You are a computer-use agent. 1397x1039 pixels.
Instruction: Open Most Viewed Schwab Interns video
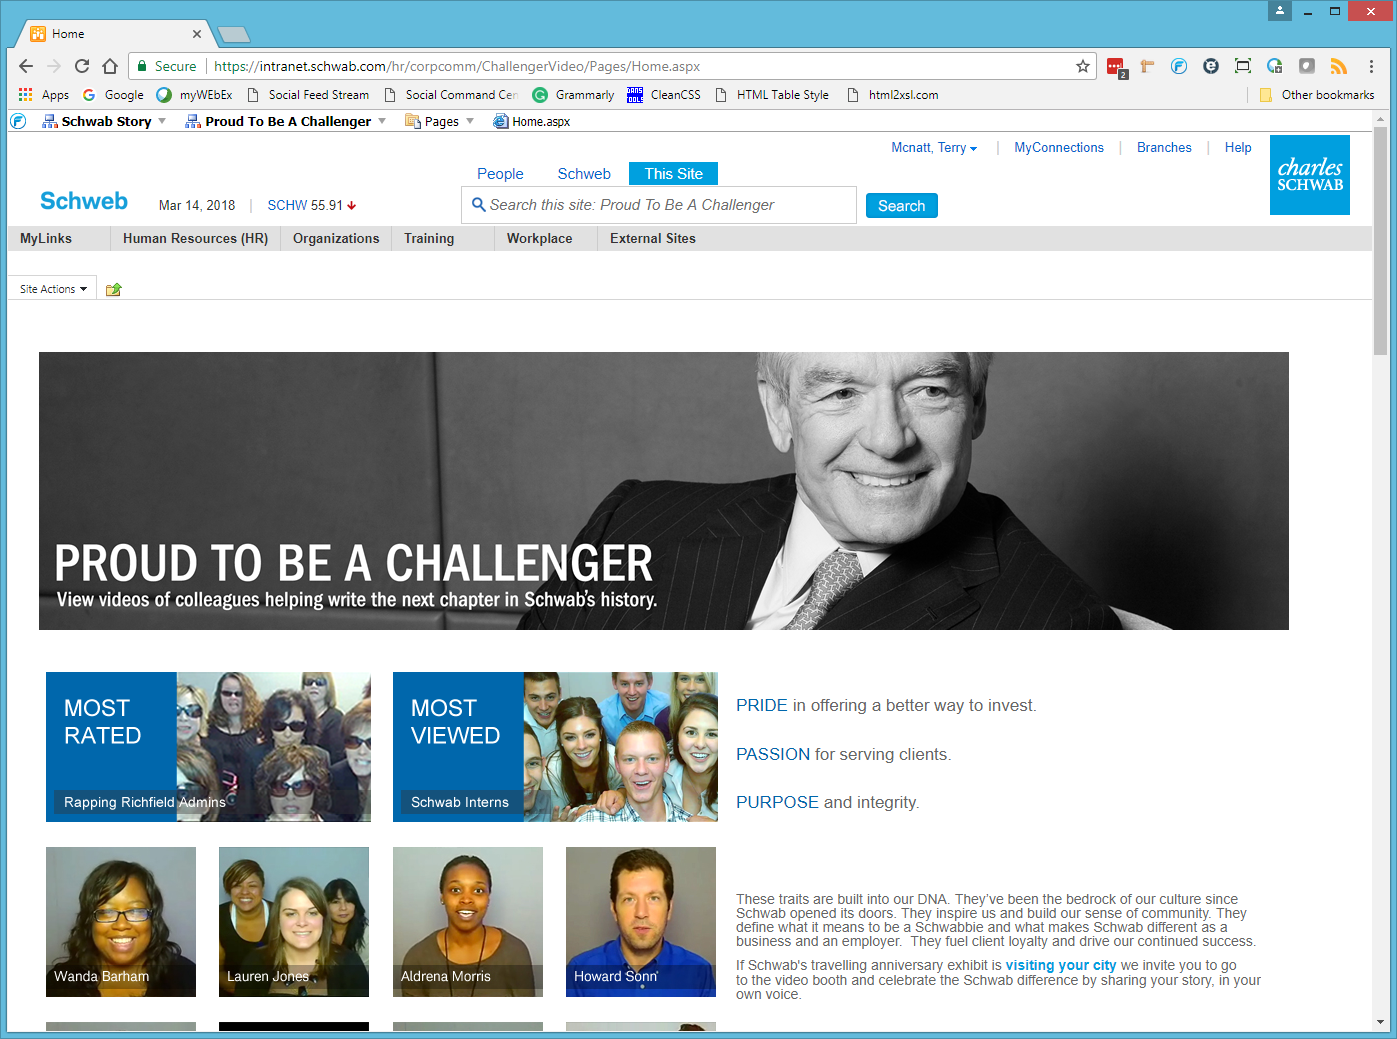click(x=555, y=747)
